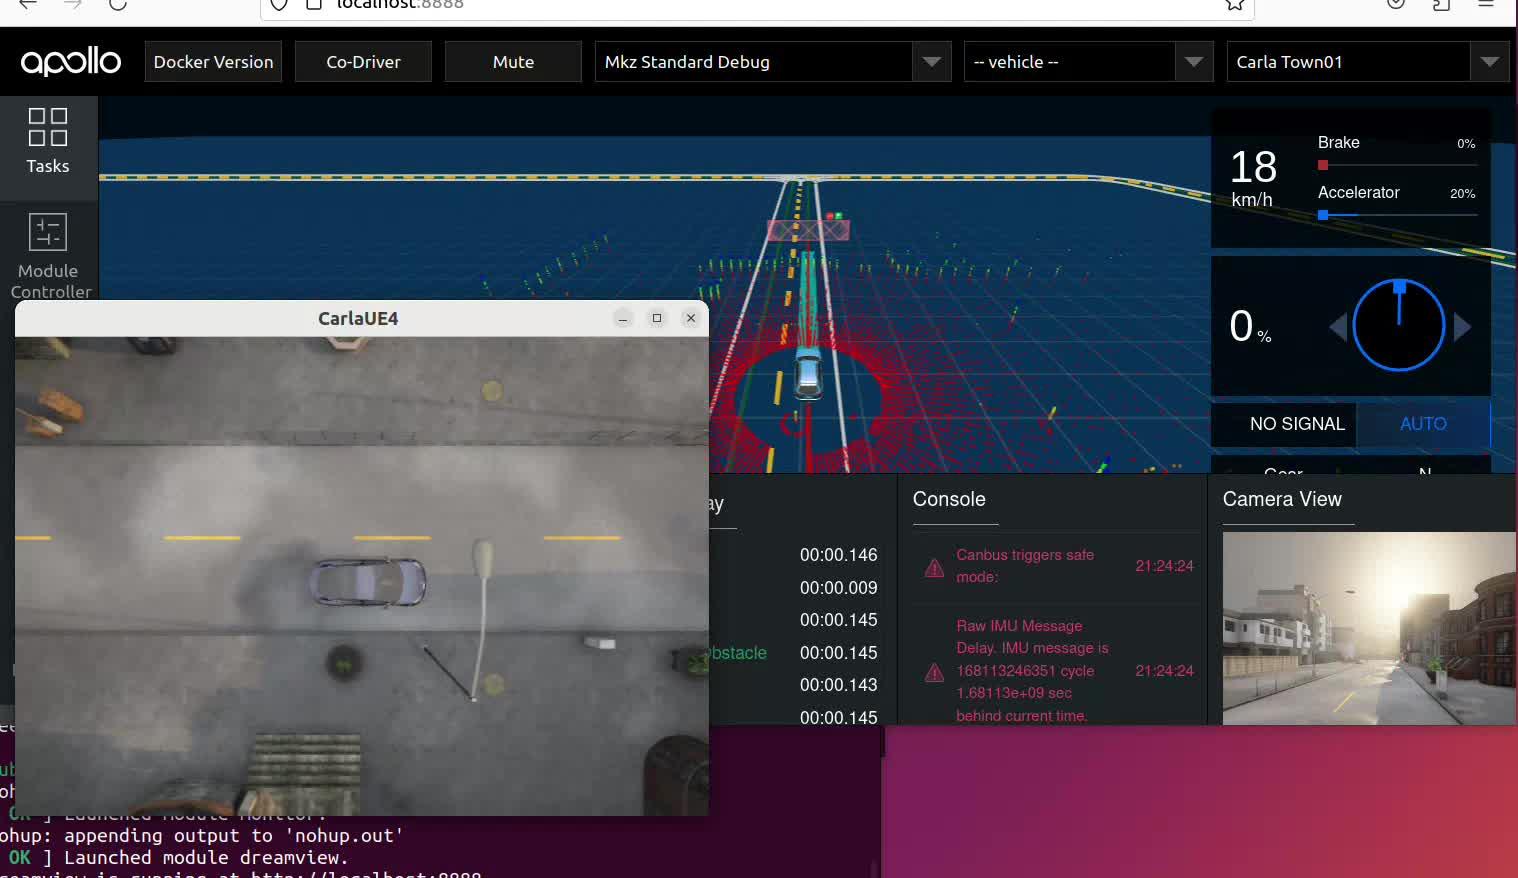
Task: Toggle the Mute button
Action: click(x=513, y=62)
